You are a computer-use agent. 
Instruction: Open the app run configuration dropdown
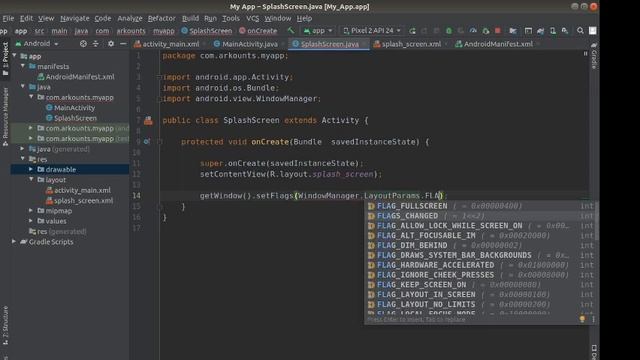pos(318,31)
